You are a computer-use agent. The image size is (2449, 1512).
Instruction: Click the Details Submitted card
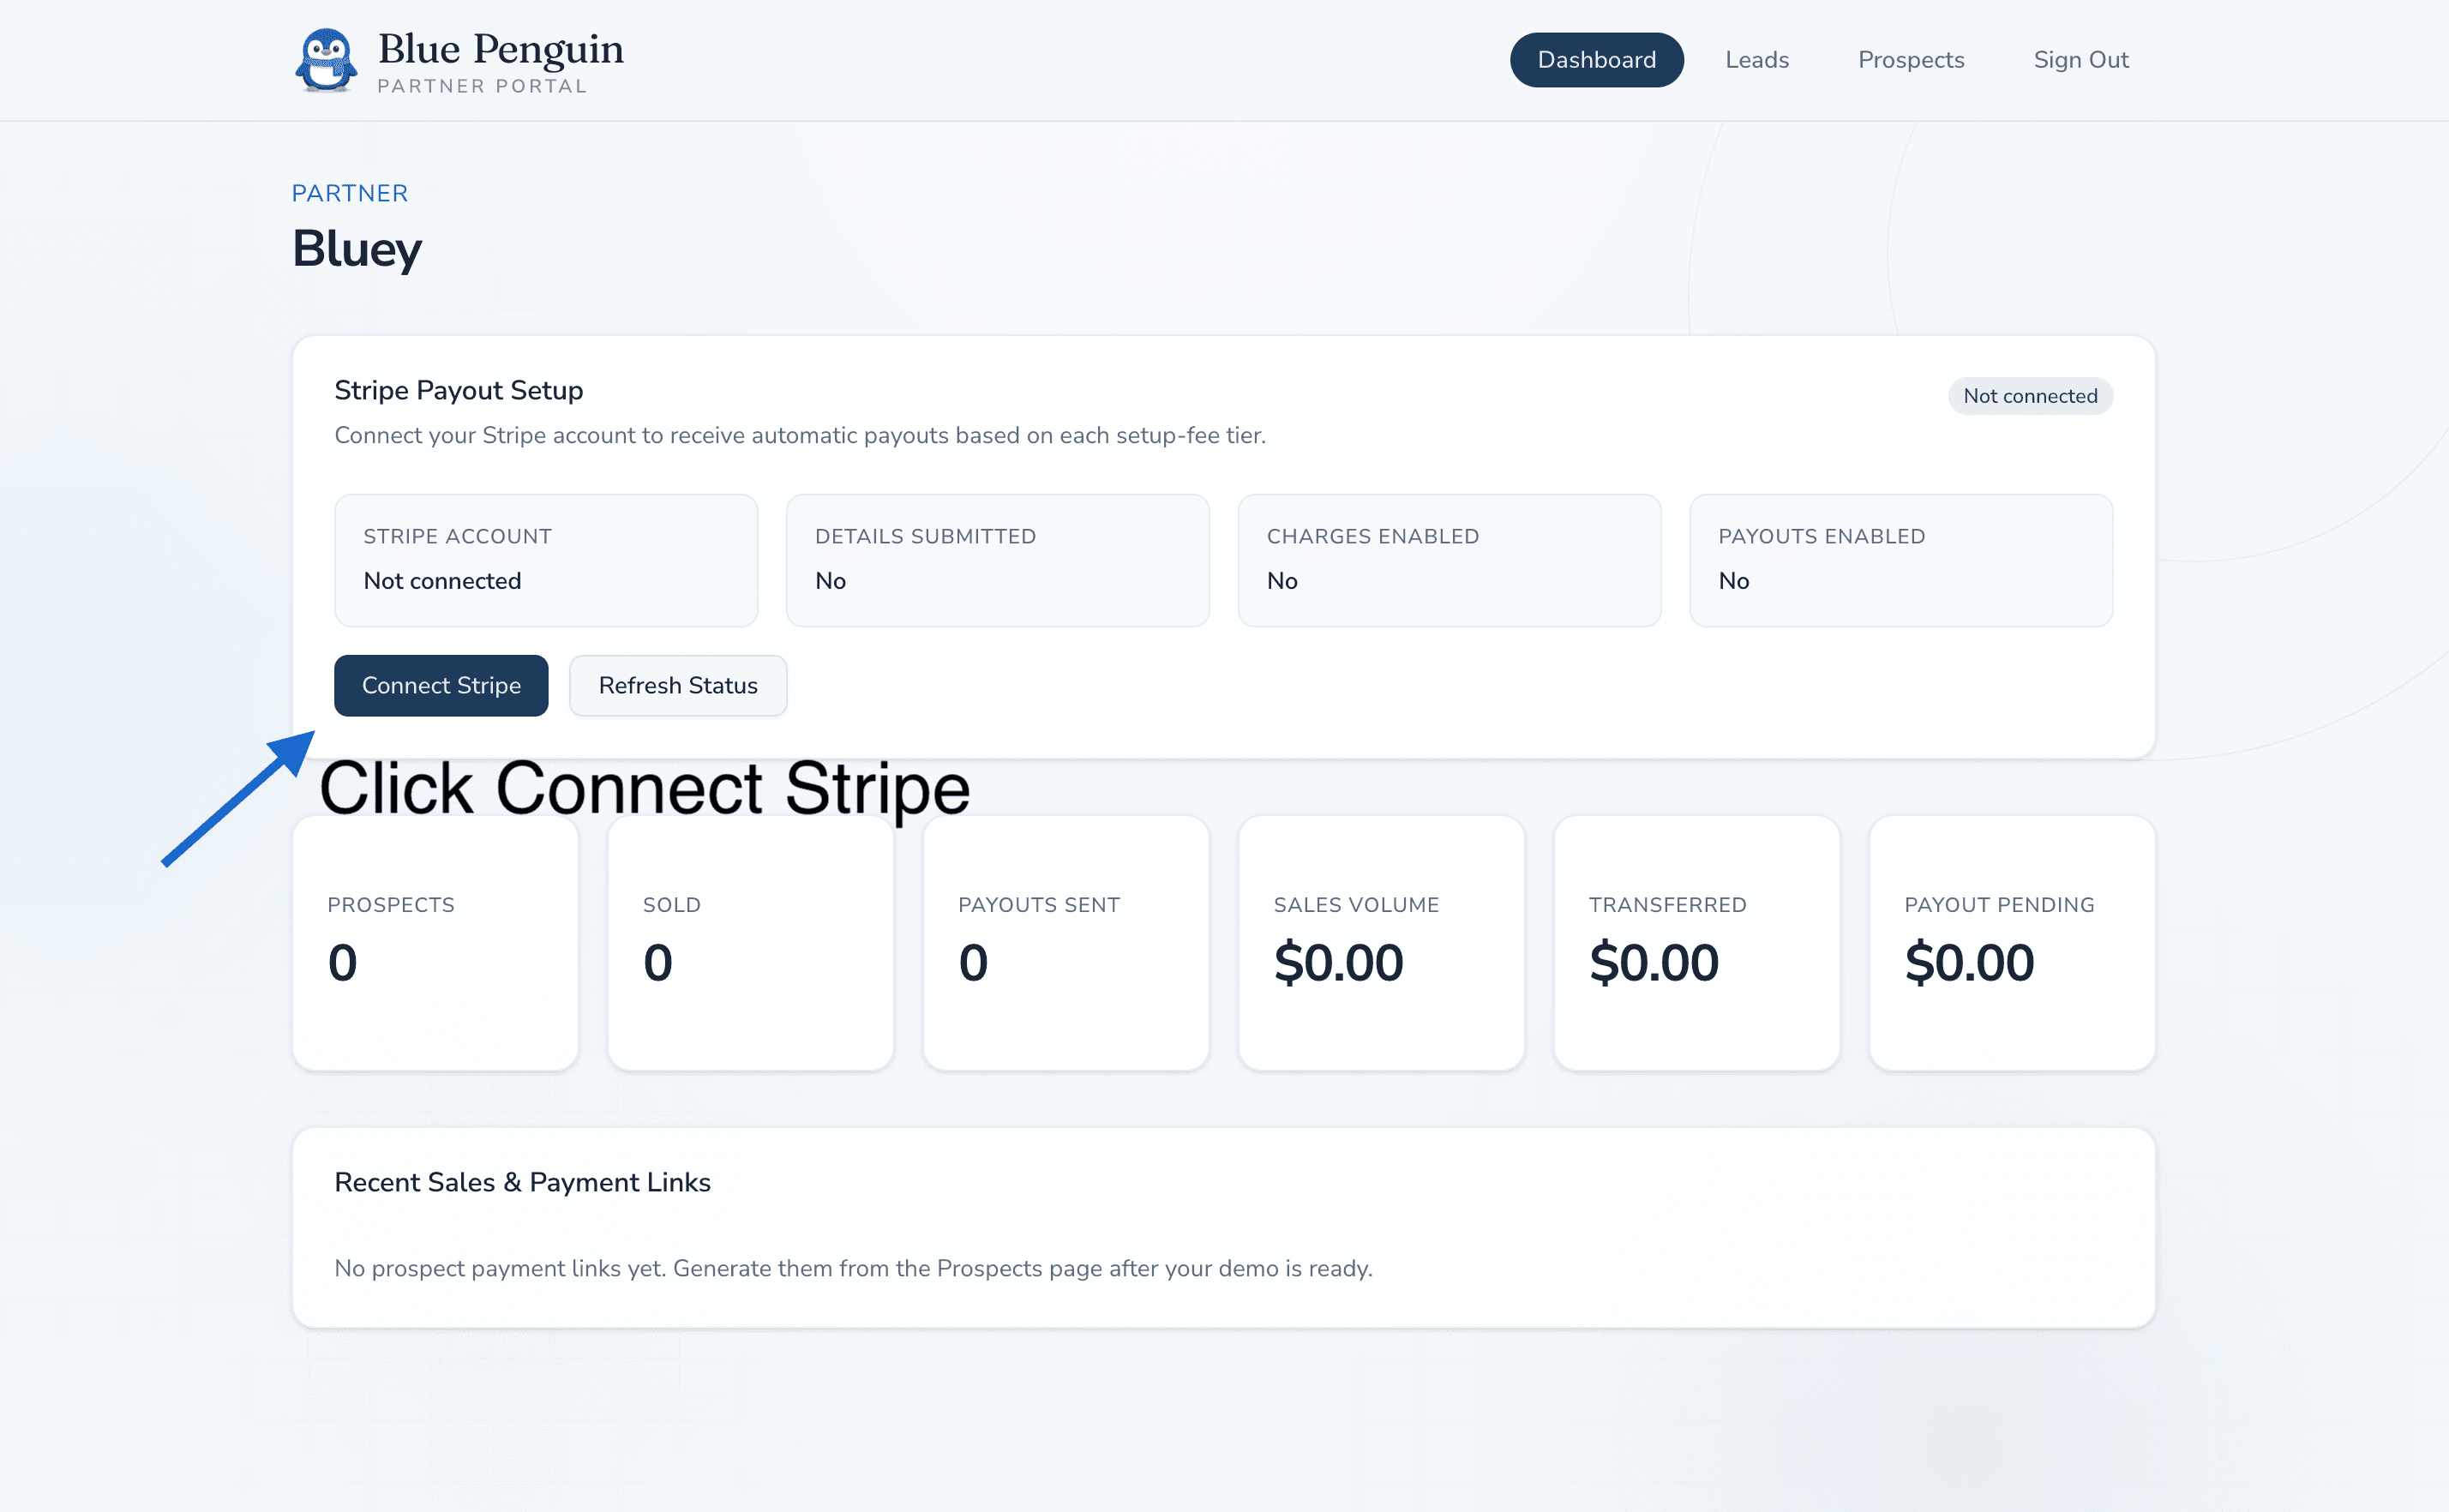[x=997, y=560]
